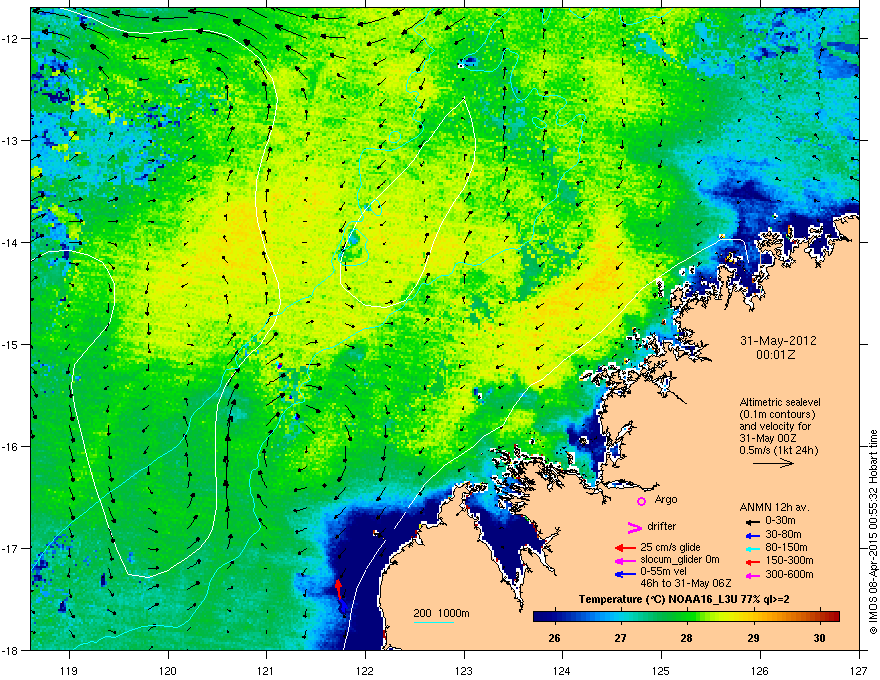Screen dimensions: 880x680
Task: Click the 126 longitude axis label
Action: click(x=760, y=670)
